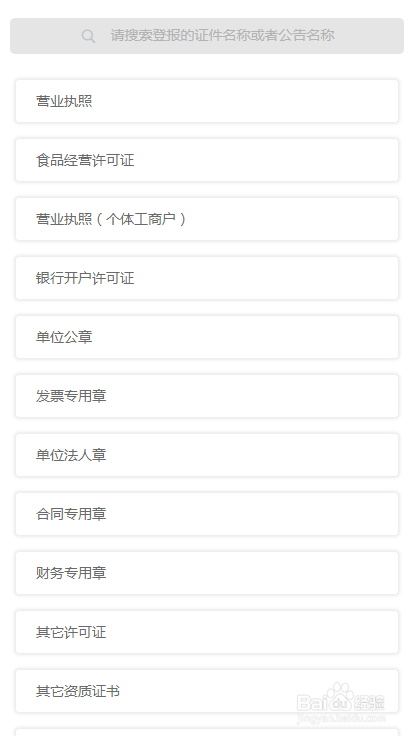The width and height of the screenshot is (414, 736).
Task: Click the jingyan.baidu.com watermark link
Action: pos(341,718)
